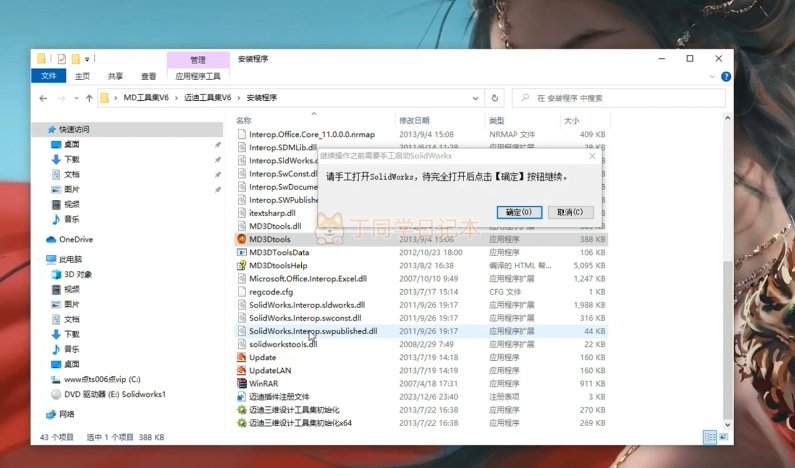
Task: Click the MD3DToolsData application icon
Action: coord(241,253)
